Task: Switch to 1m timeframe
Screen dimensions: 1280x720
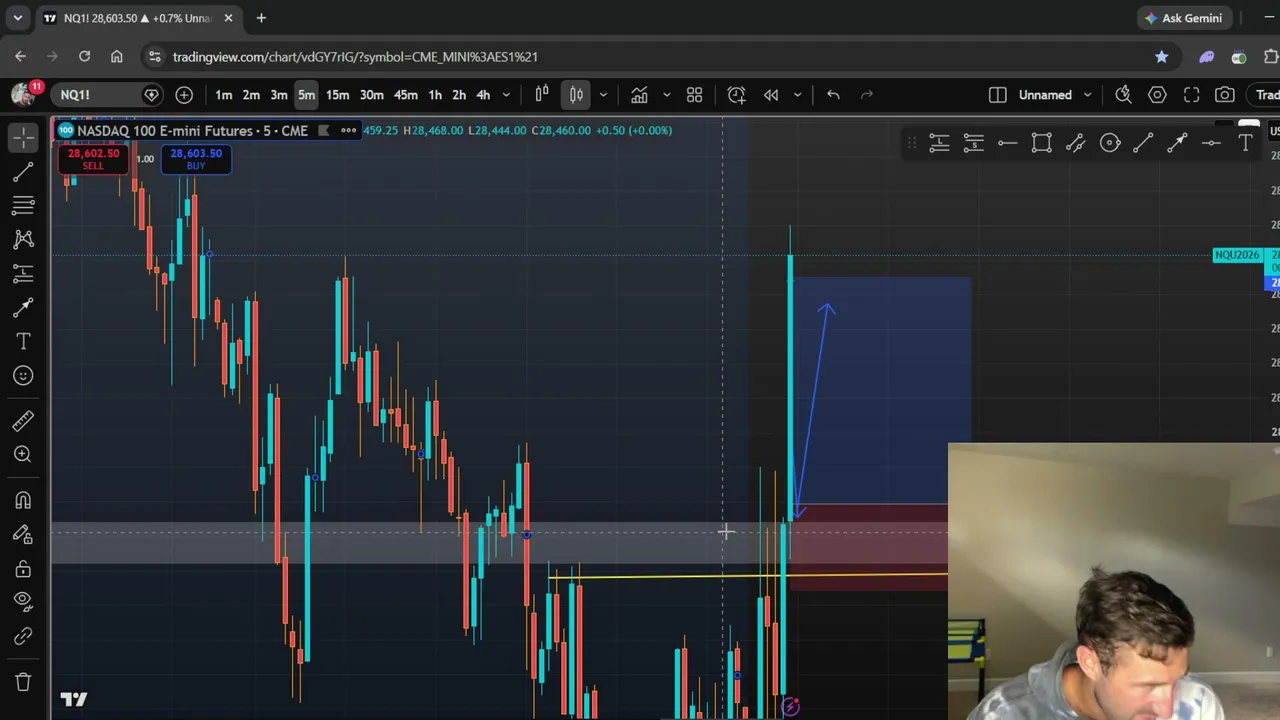Action: (x=224, y=95)
